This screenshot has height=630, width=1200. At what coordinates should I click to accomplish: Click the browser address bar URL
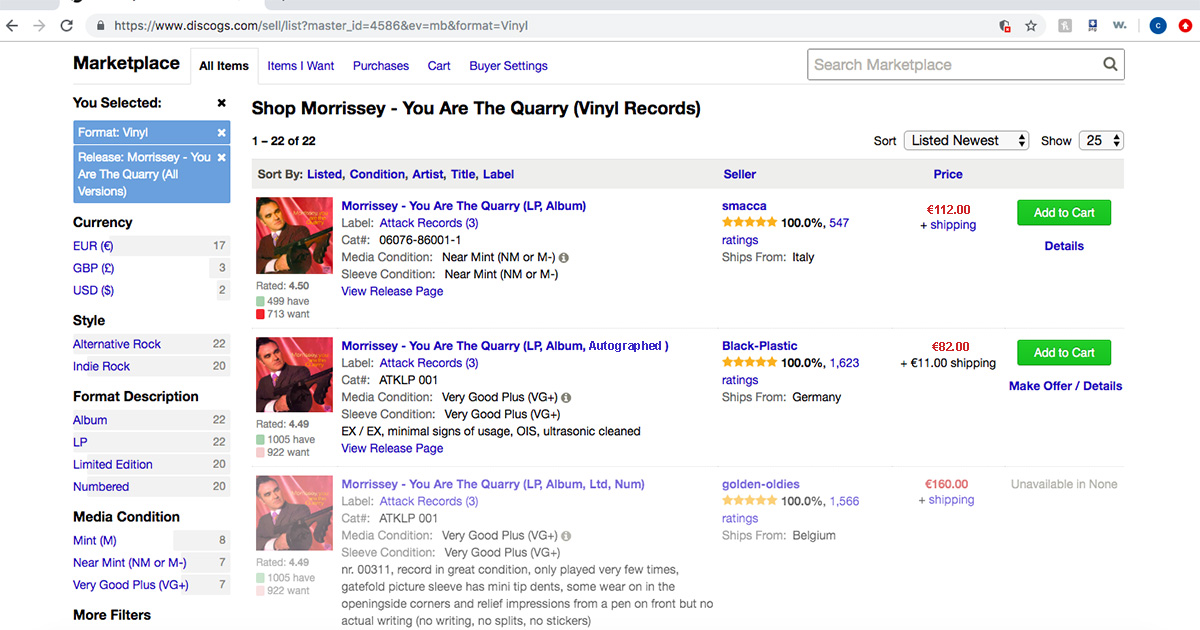coord(321,26)
